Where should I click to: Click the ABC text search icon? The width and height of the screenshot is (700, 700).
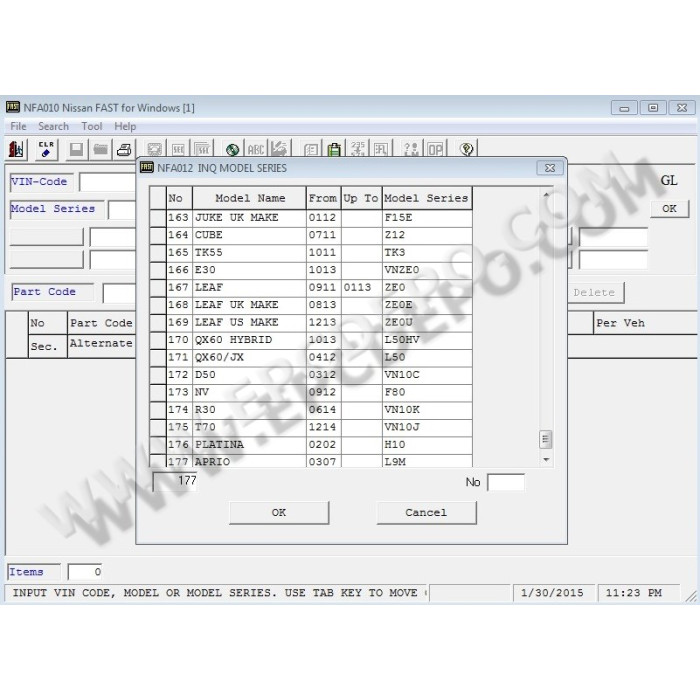coord(256,150)
